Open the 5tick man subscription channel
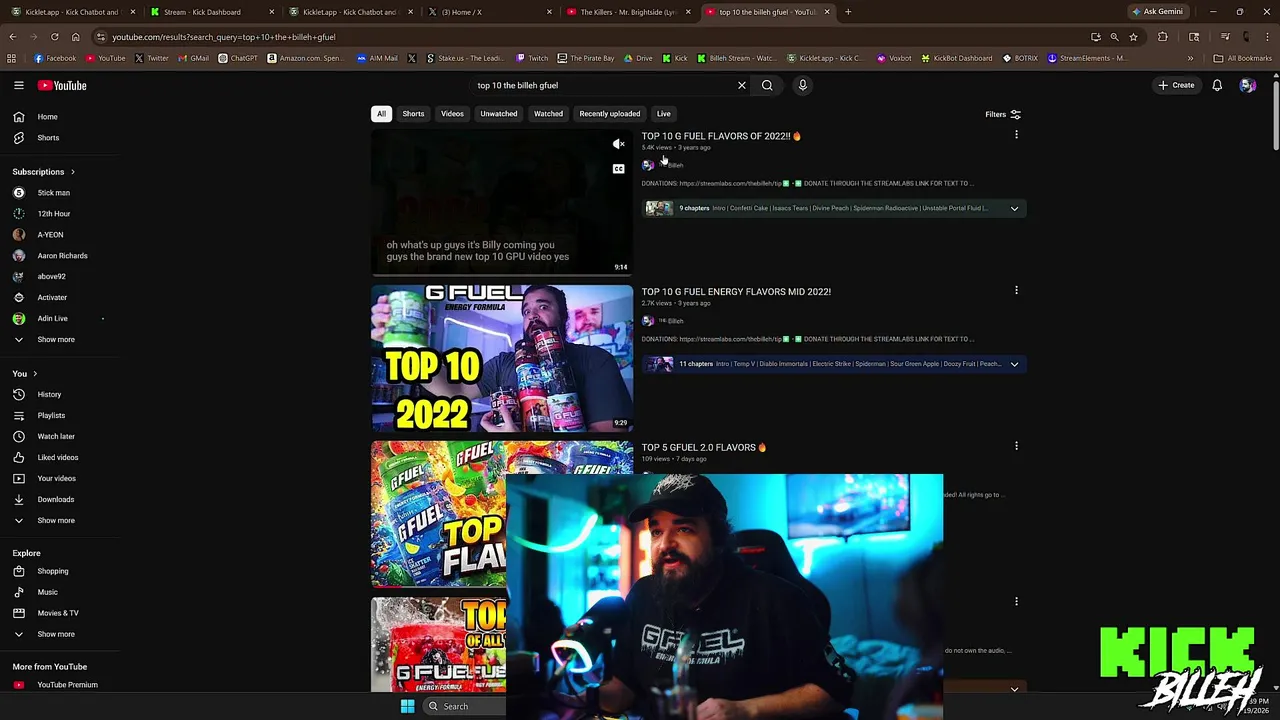The width and height of the screenshot is (1280, 720). tap(54, 193)
